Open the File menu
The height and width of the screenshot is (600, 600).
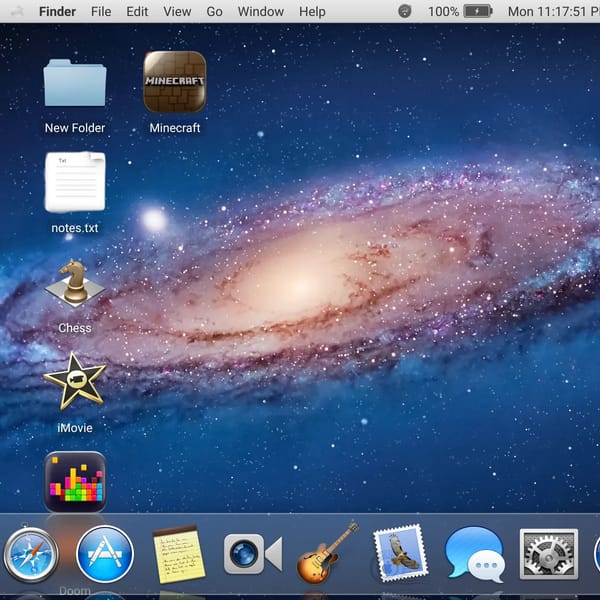tap(101, 11)
